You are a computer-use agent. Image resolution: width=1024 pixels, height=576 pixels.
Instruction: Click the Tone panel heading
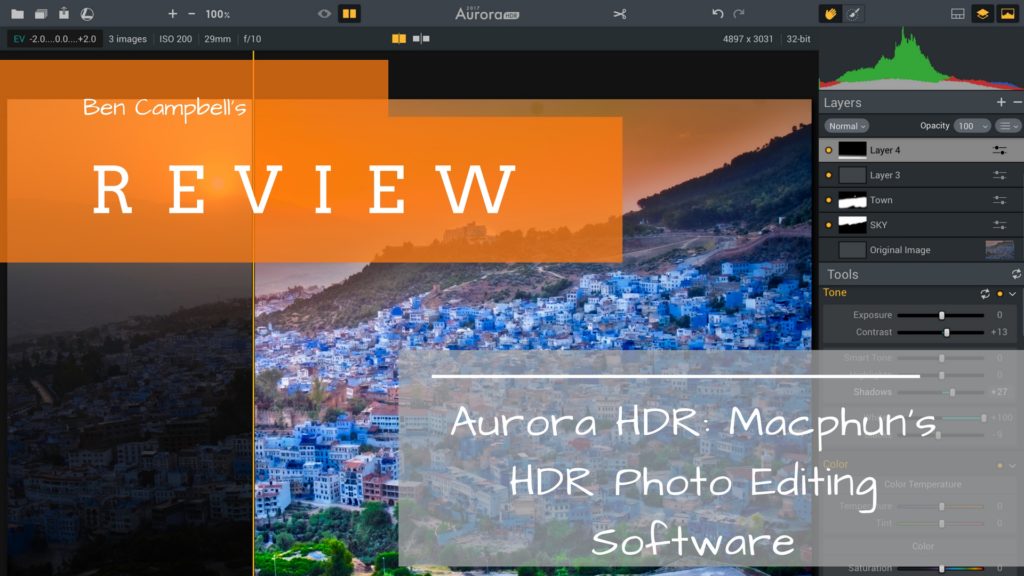835,293
